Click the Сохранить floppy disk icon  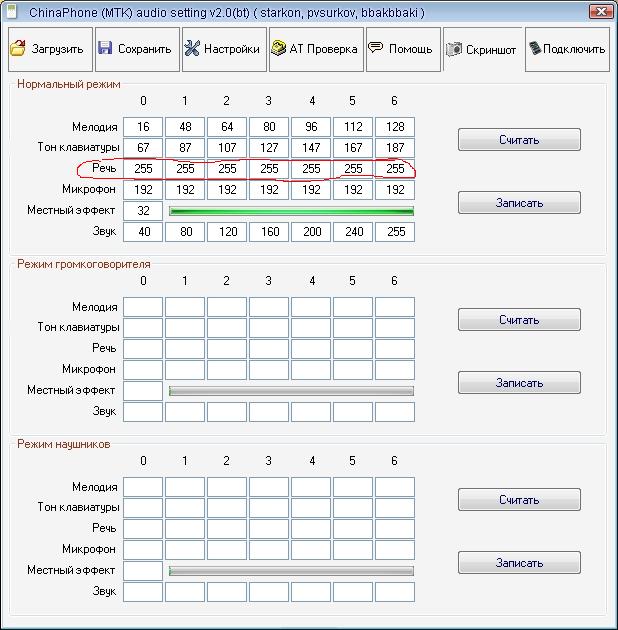pos(105,49)
